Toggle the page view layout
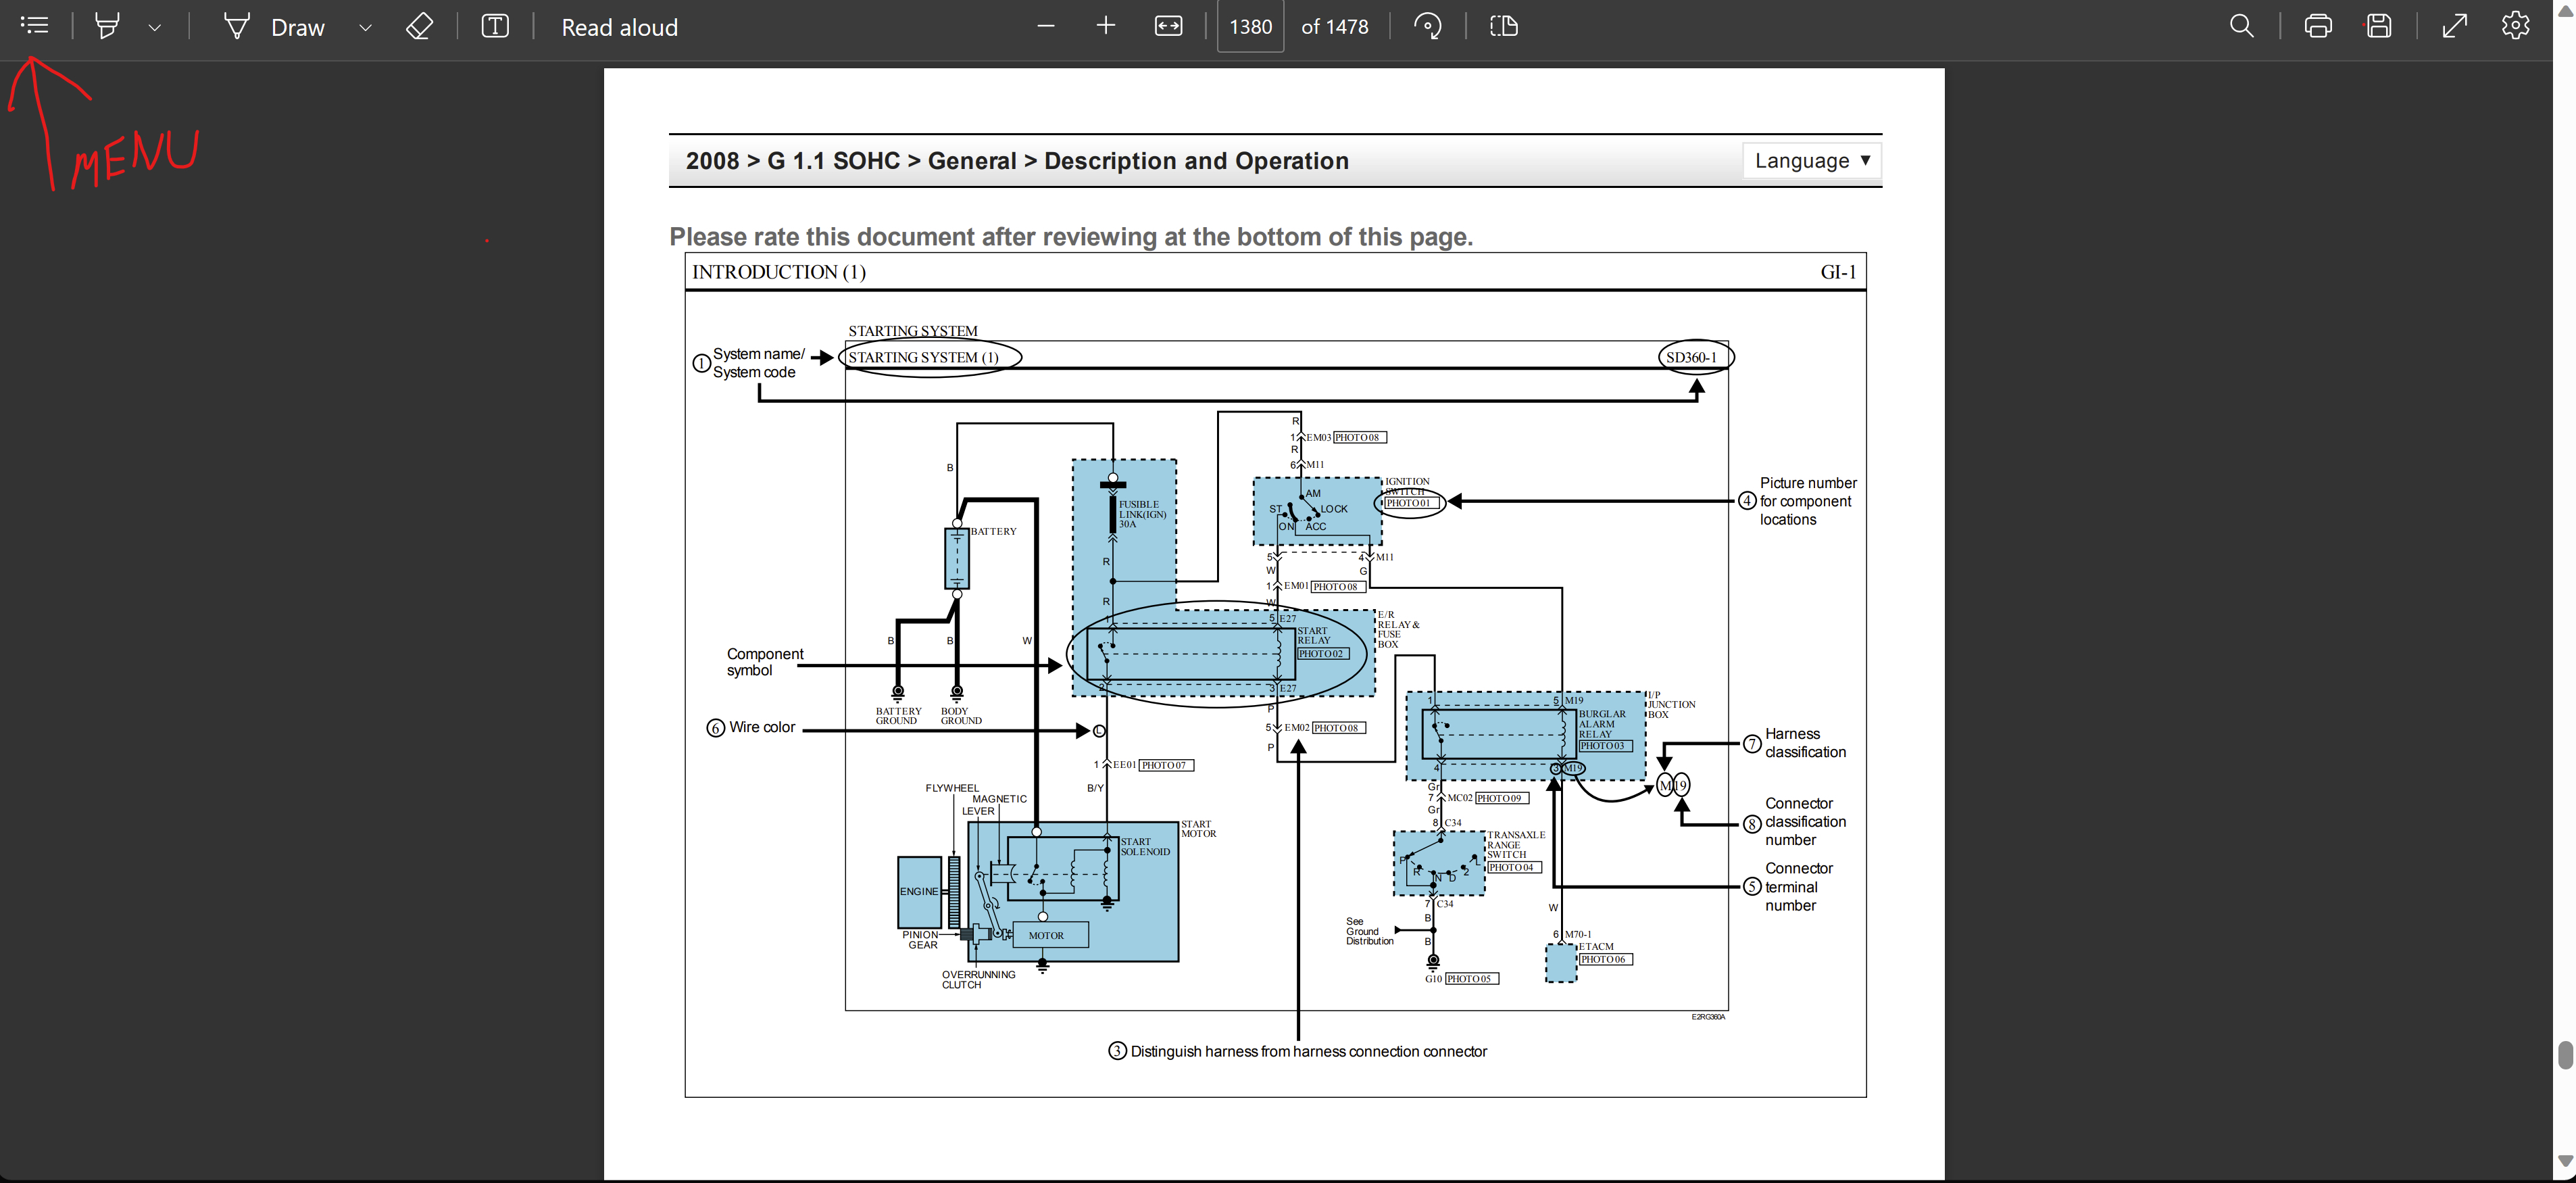Screen dimensions: 2576x1183 coord(1503,26)
